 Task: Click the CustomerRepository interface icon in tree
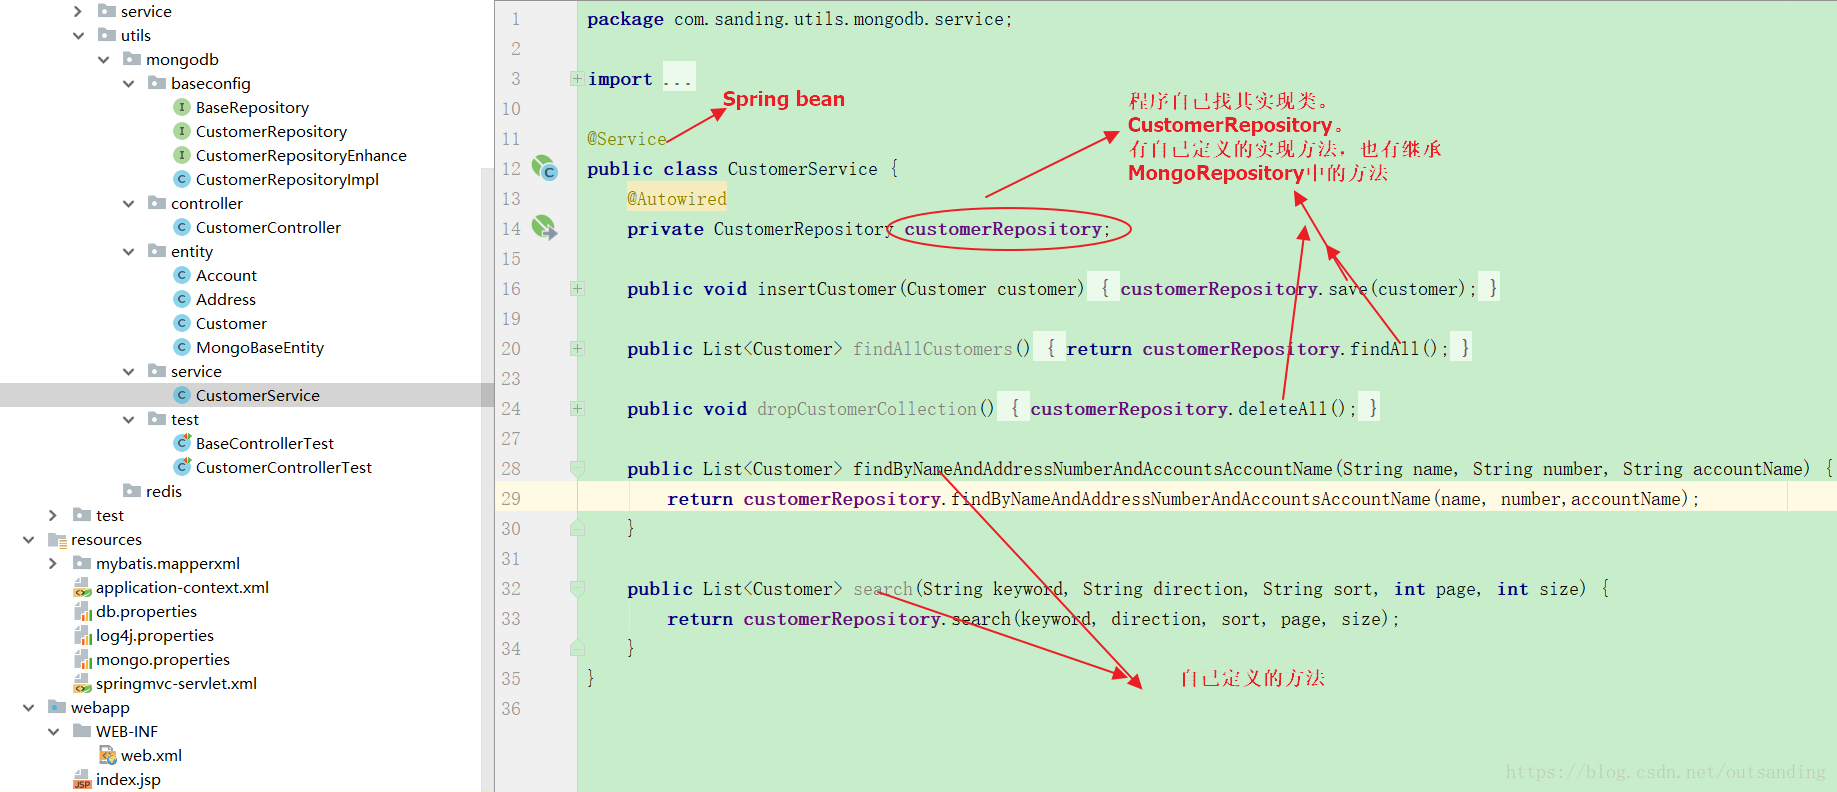pos(182,131)
